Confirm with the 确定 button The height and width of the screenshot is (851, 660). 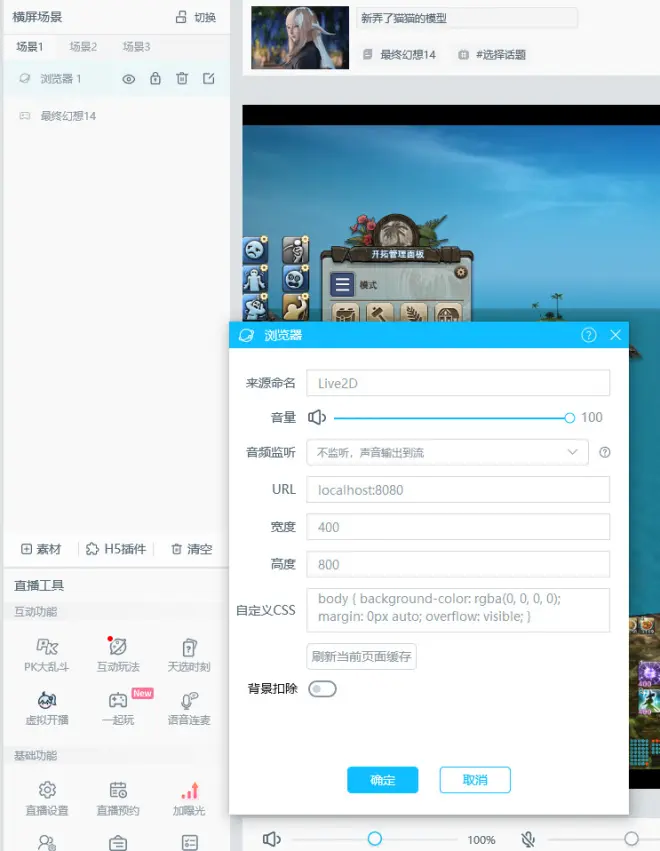pos(383,780)
